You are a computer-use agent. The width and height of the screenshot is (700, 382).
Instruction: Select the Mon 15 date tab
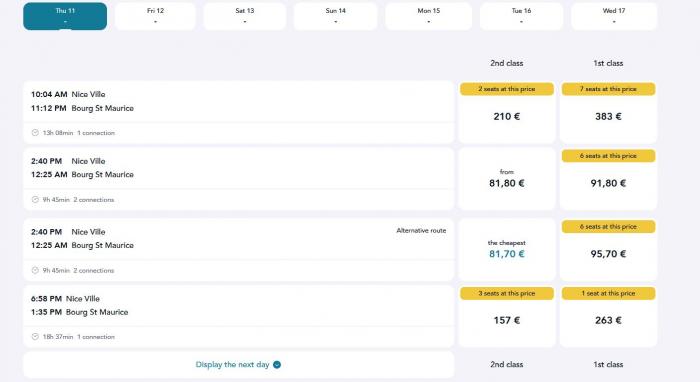429,16
